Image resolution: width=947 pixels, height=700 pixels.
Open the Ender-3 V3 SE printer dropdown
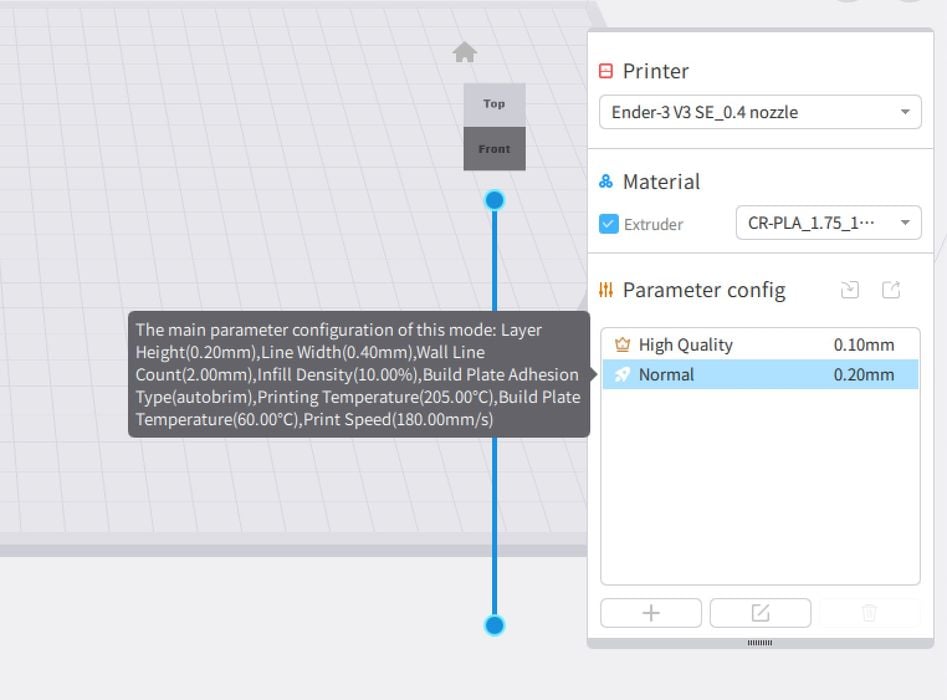pyautogui.click(x=760, y=112)
